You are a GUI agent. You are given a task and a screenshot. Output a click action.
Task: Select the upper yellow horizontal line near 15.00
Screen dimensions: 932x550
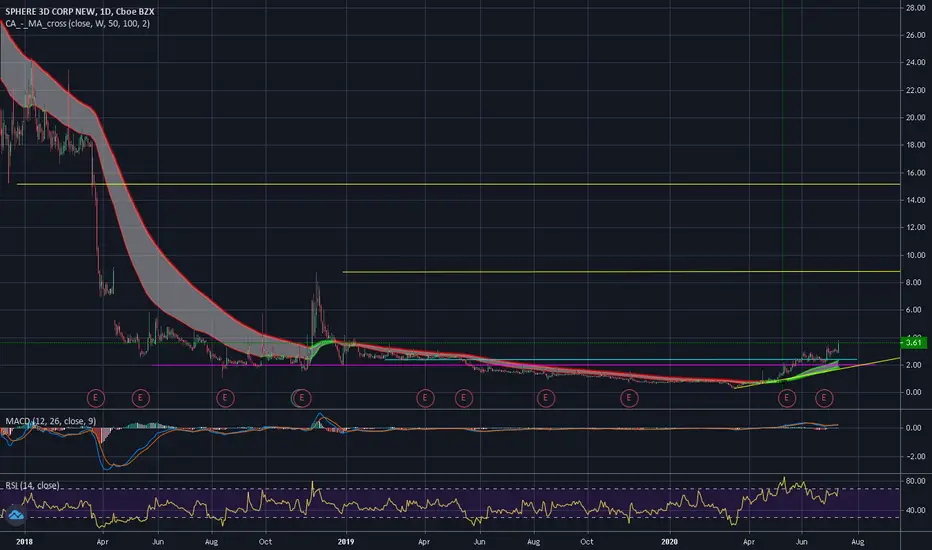(458, 184)
